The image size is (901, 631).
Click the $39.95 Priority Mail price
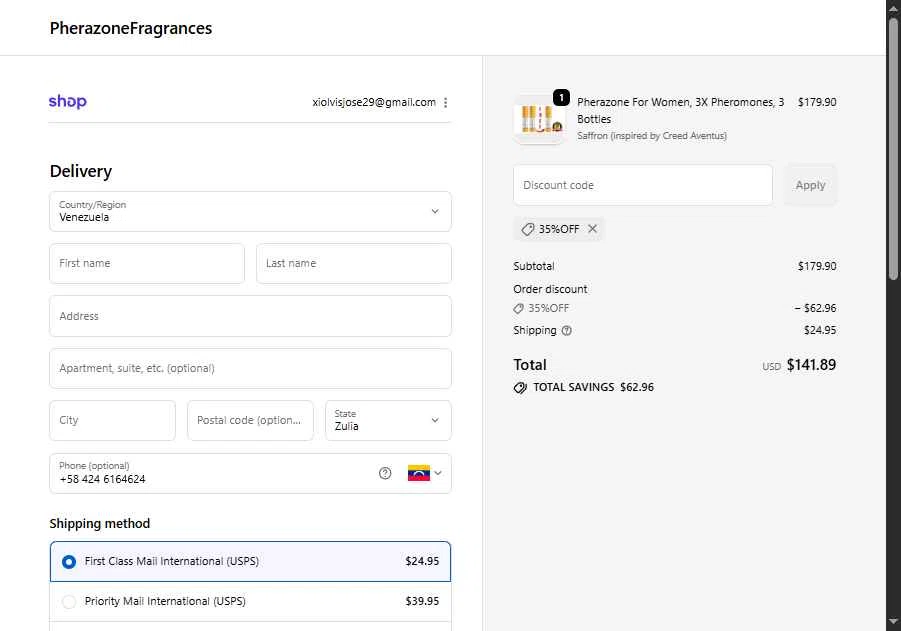(422, 601)
